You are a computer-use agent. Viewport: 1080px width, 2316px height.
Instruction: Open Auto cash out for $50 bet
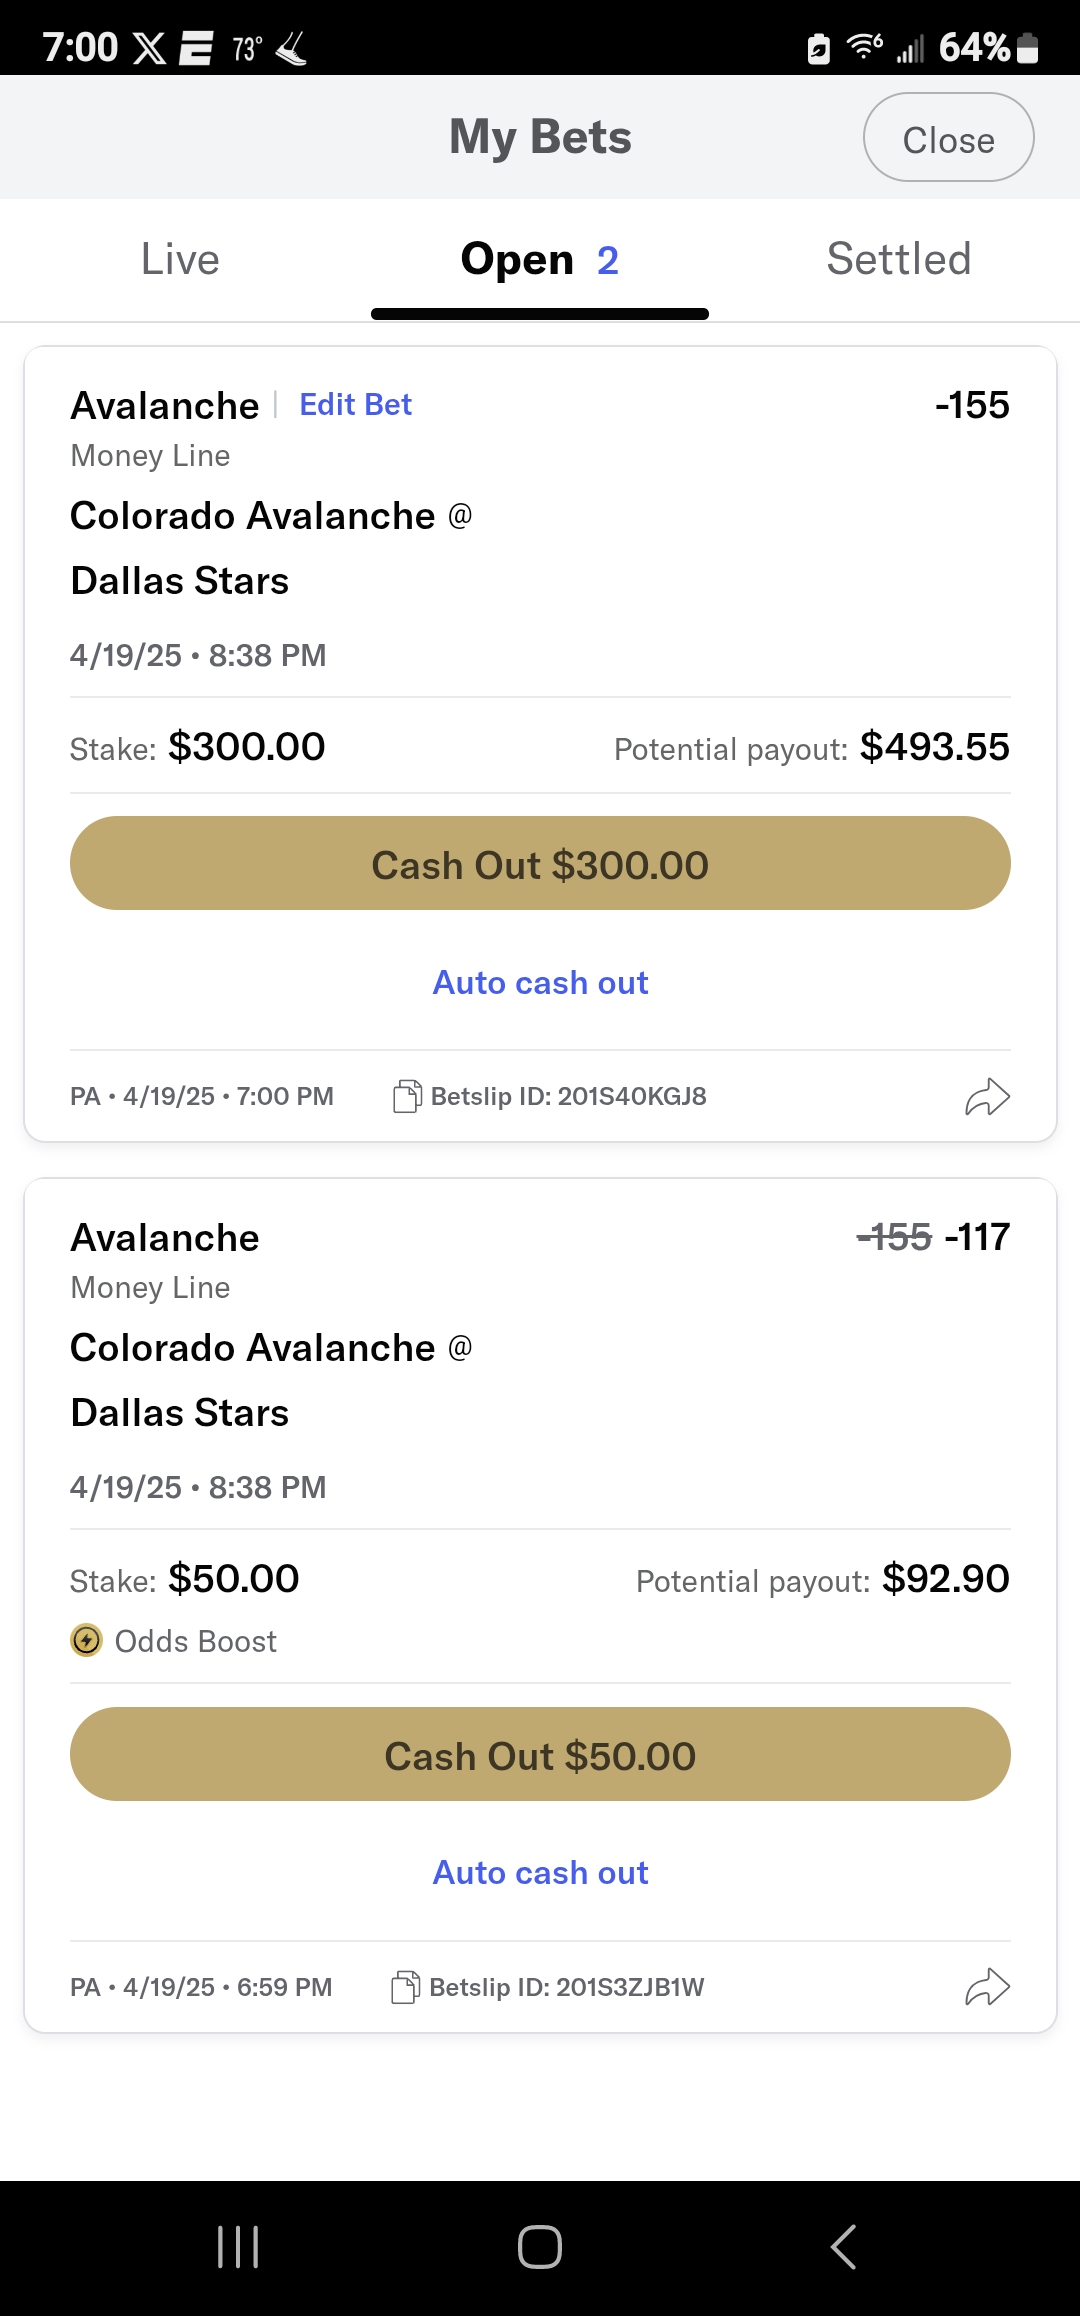(x=540, y=1873)
